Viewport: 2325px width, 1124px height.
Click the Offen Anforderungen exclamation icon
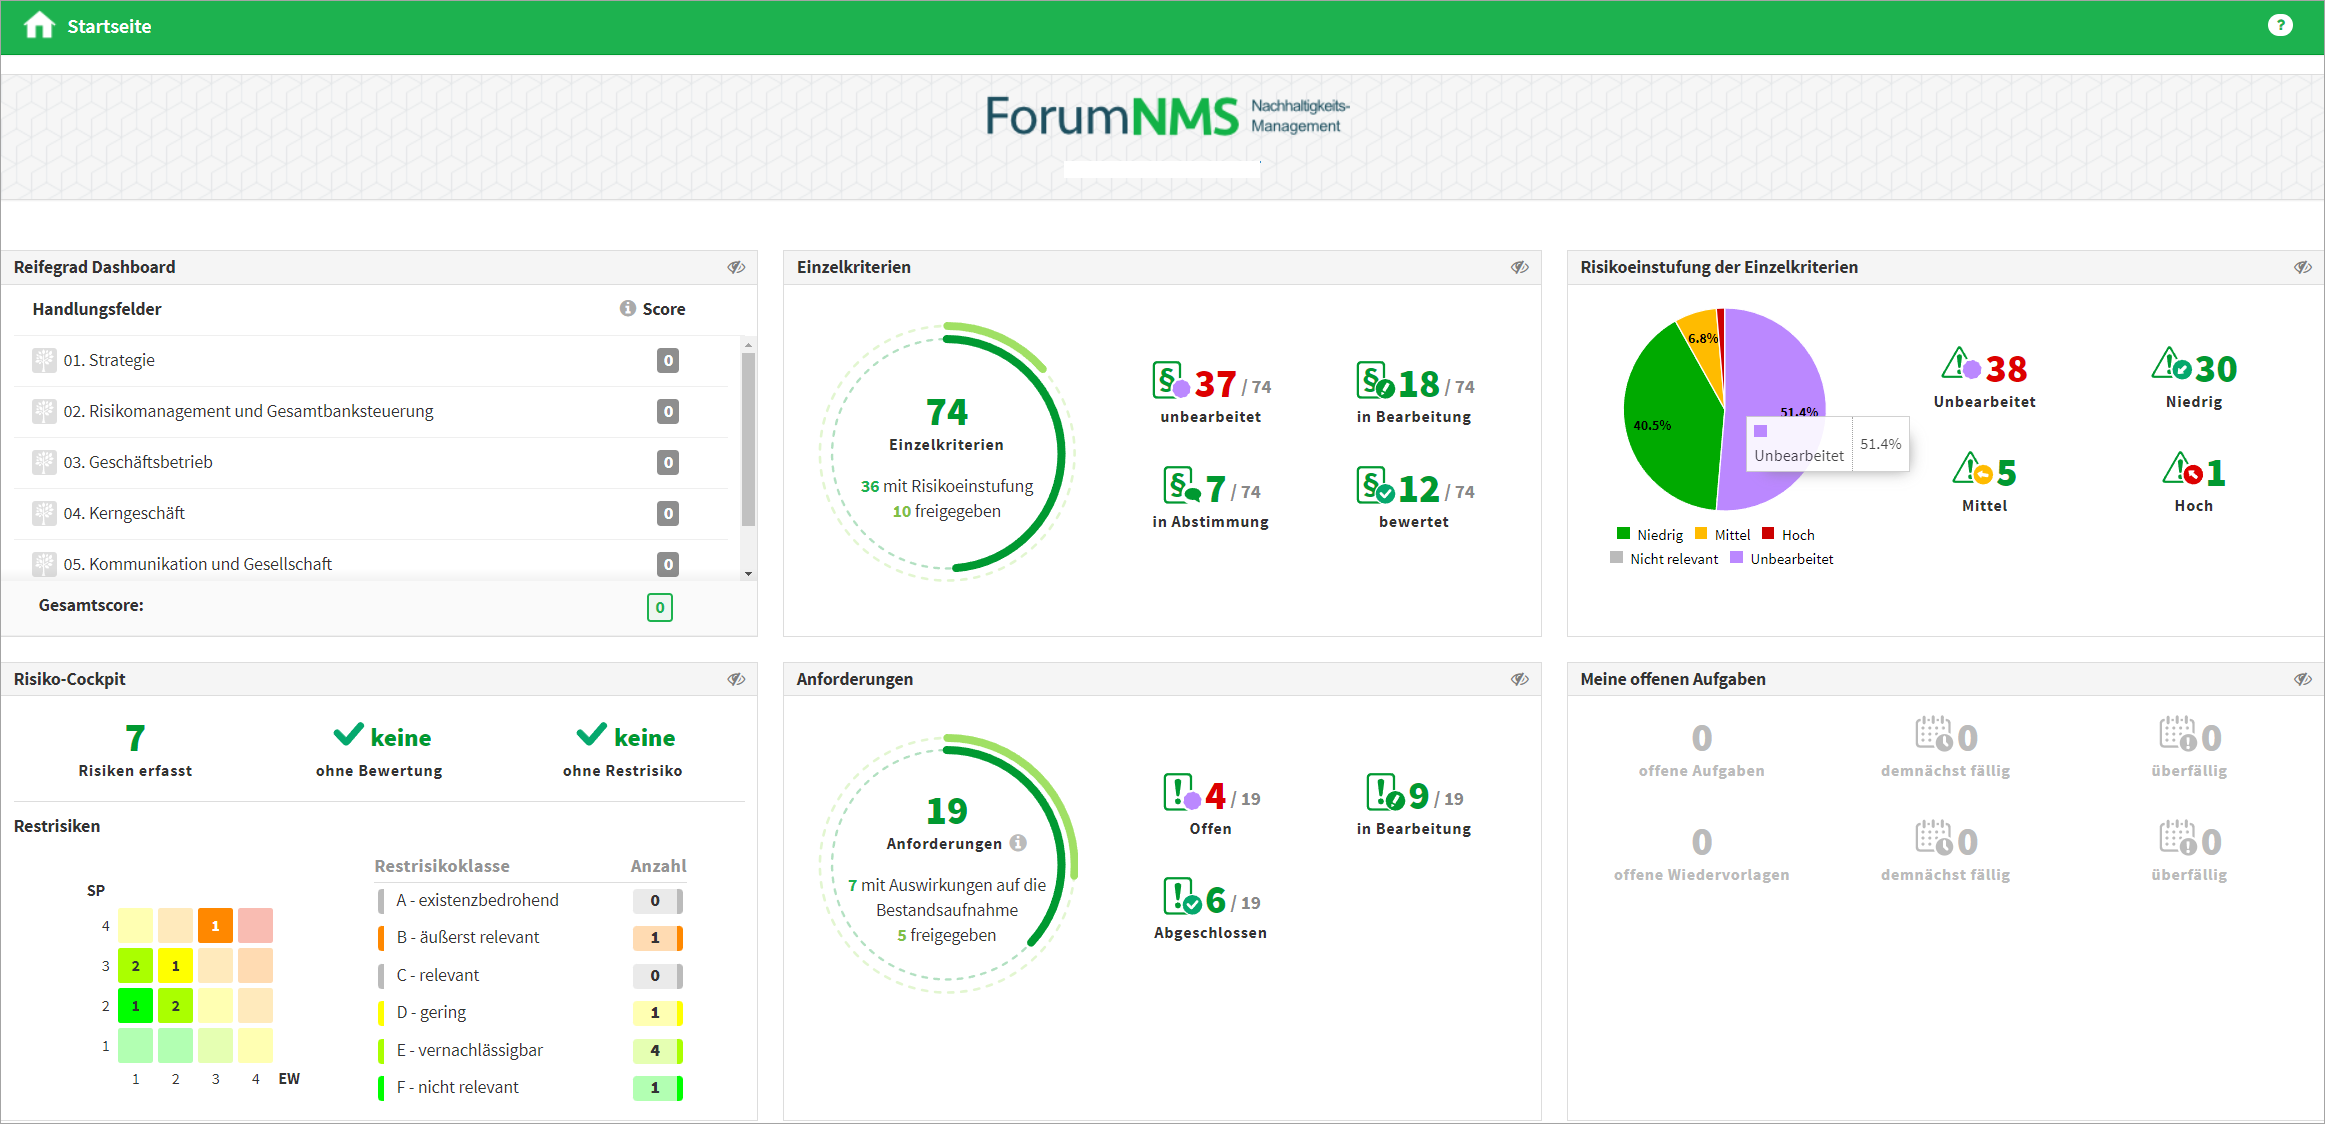1181,793
